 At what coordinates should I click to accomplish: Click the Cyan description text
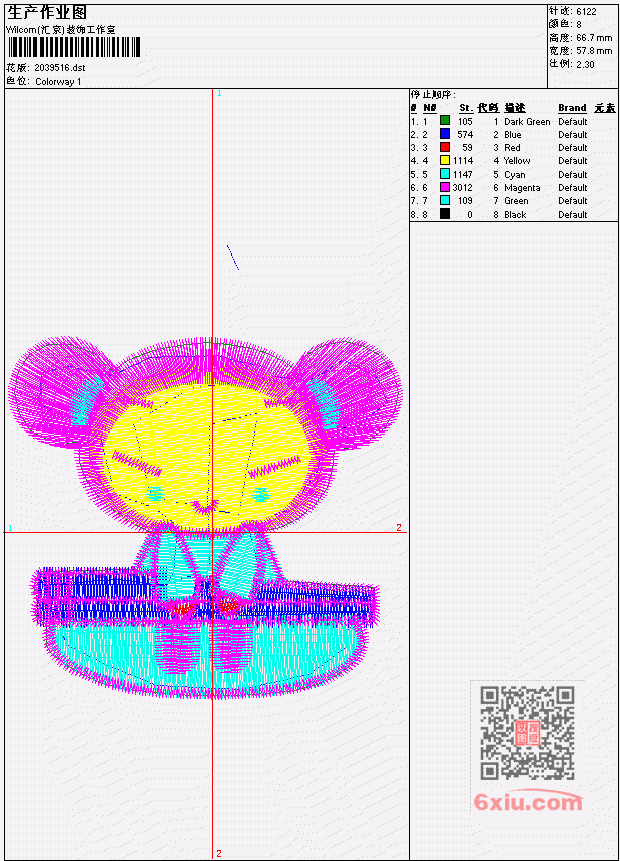[x=515, y=175]
